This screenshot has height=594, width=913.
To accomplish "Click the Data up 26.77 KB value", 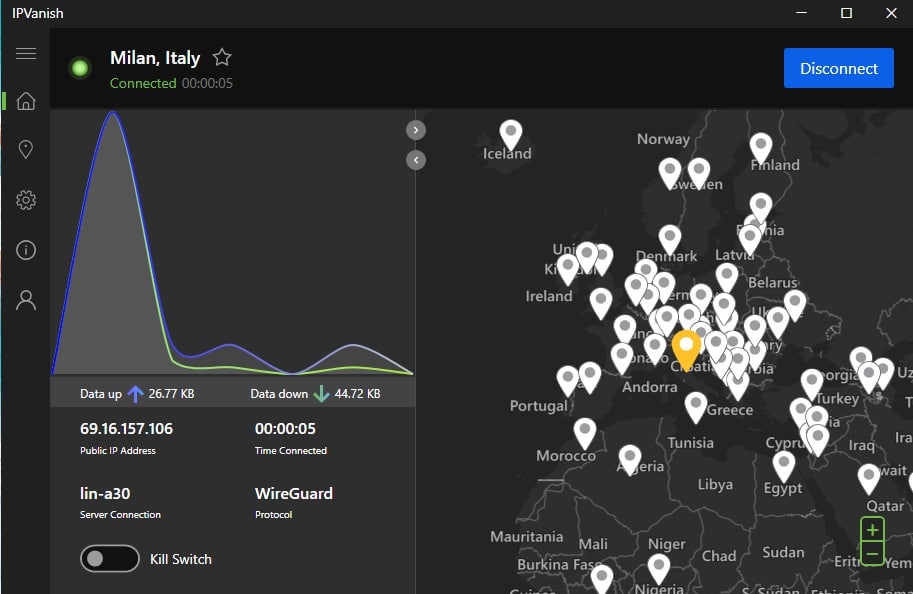I will (171, 394).
